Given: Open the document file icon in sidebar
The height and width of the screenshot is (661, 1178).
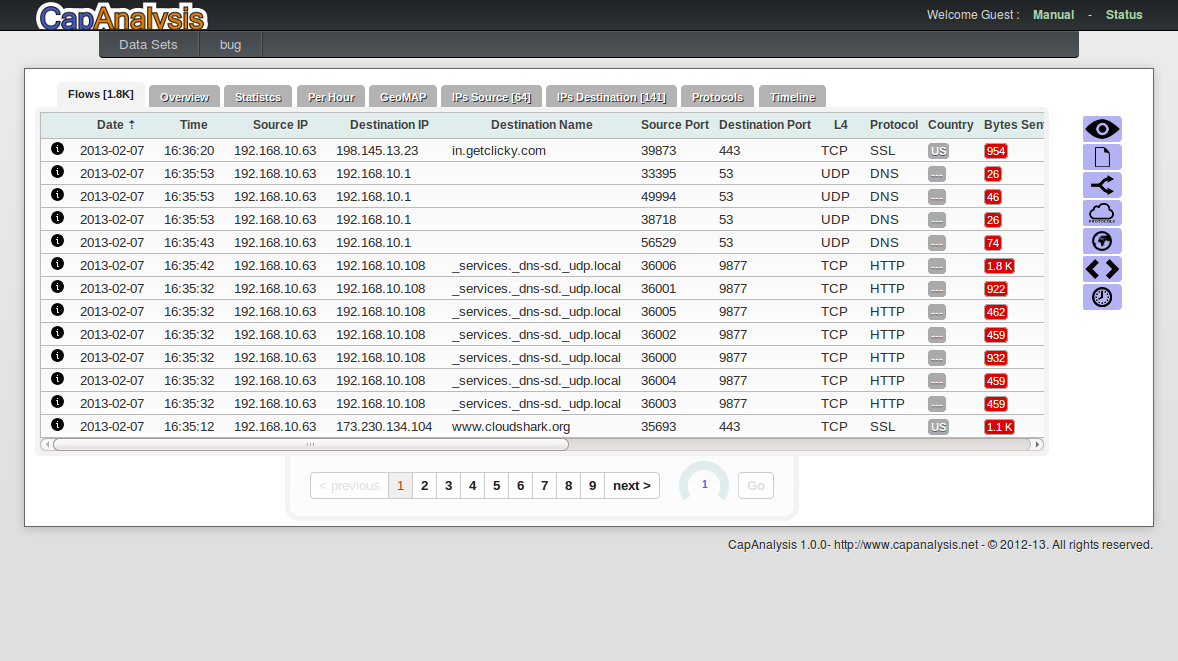Looking at the screenshot, I should pyautogui.click(x=1102, y=157).
